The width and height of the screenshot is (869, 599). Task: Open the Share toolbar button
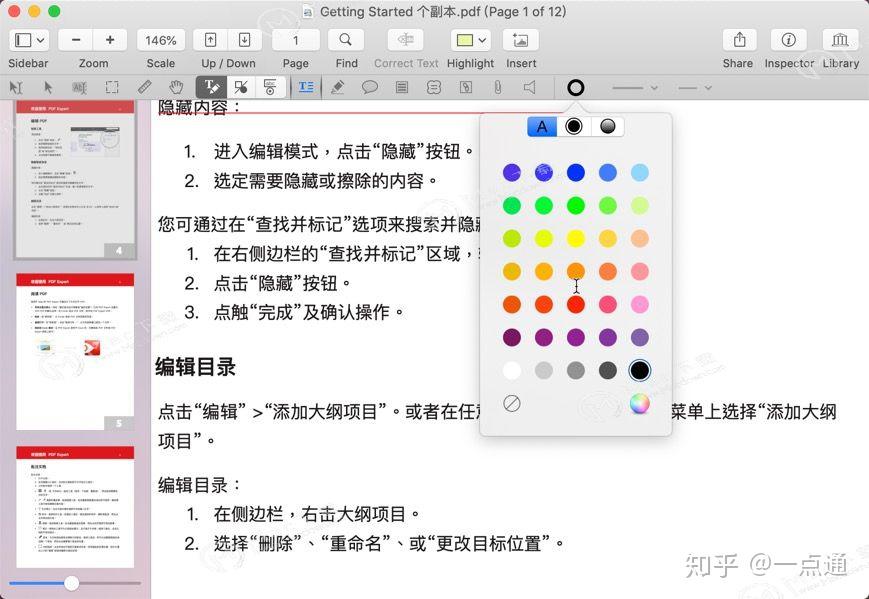[739, 40]
